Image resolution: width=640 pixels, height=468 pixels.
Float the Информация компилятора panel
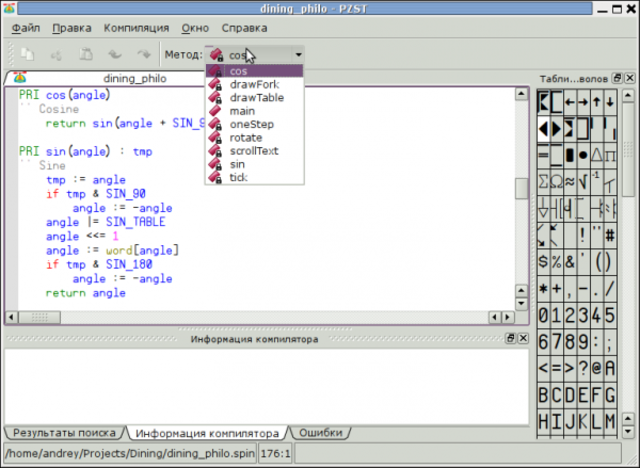pyautogui.click(x=510, y=338)
